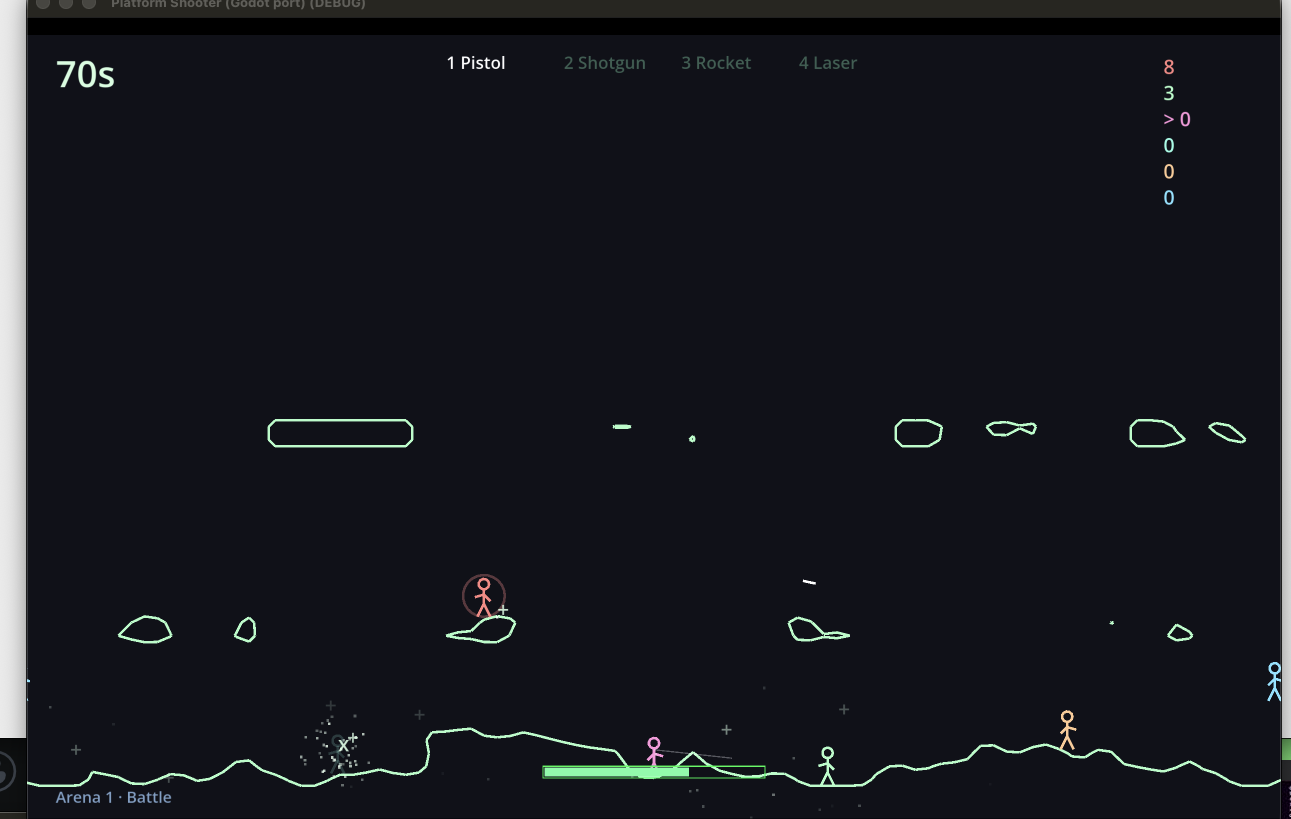Screen dimensions: 1291x819
Task: Target the blue stick figure at the screen edge
Action: 1274,681
